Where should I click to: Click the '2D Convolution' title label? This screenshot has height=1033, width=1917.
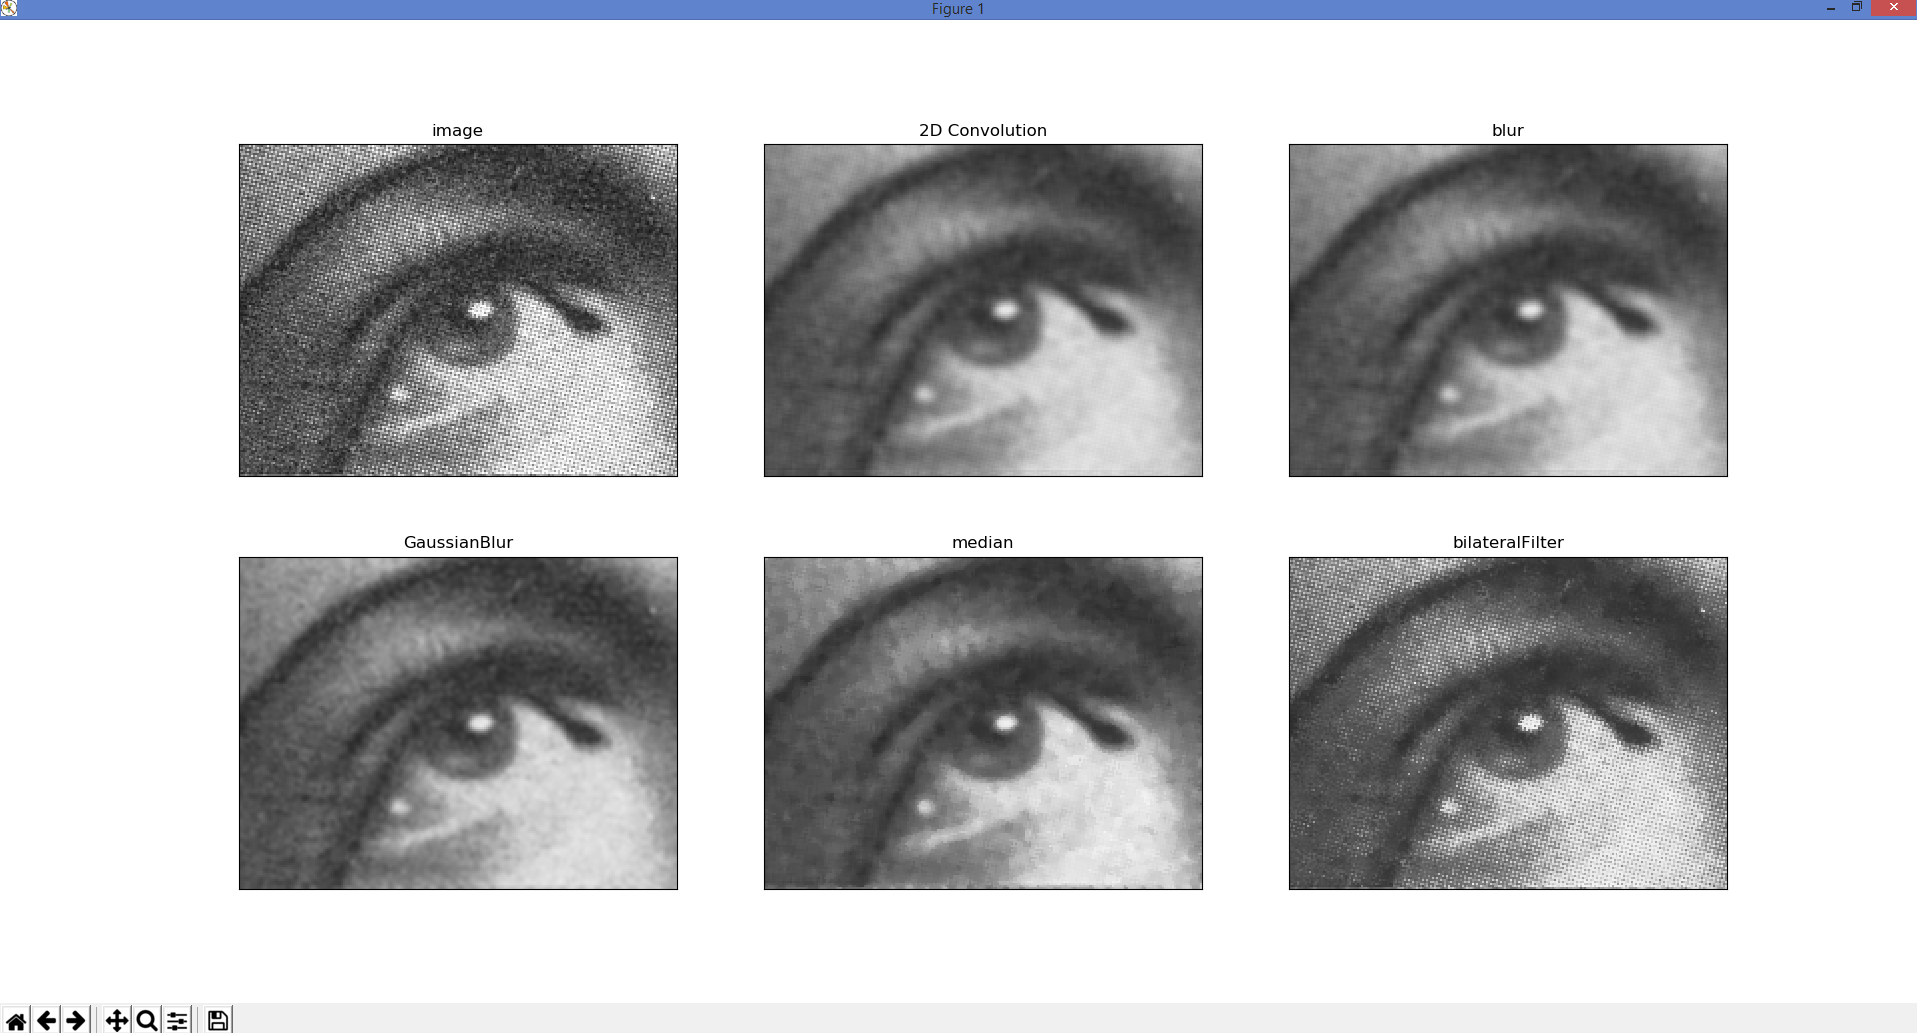coord(983,130)
